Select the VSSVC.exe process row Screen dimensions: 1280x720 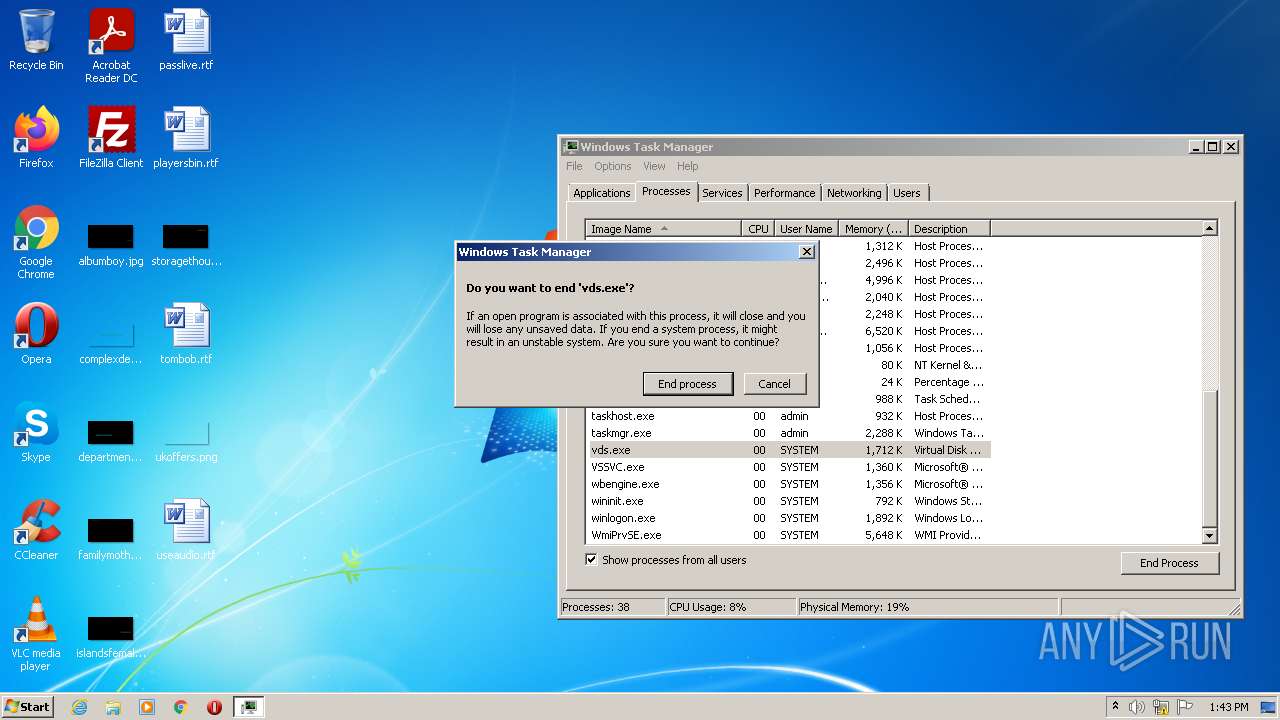[788, 467]
